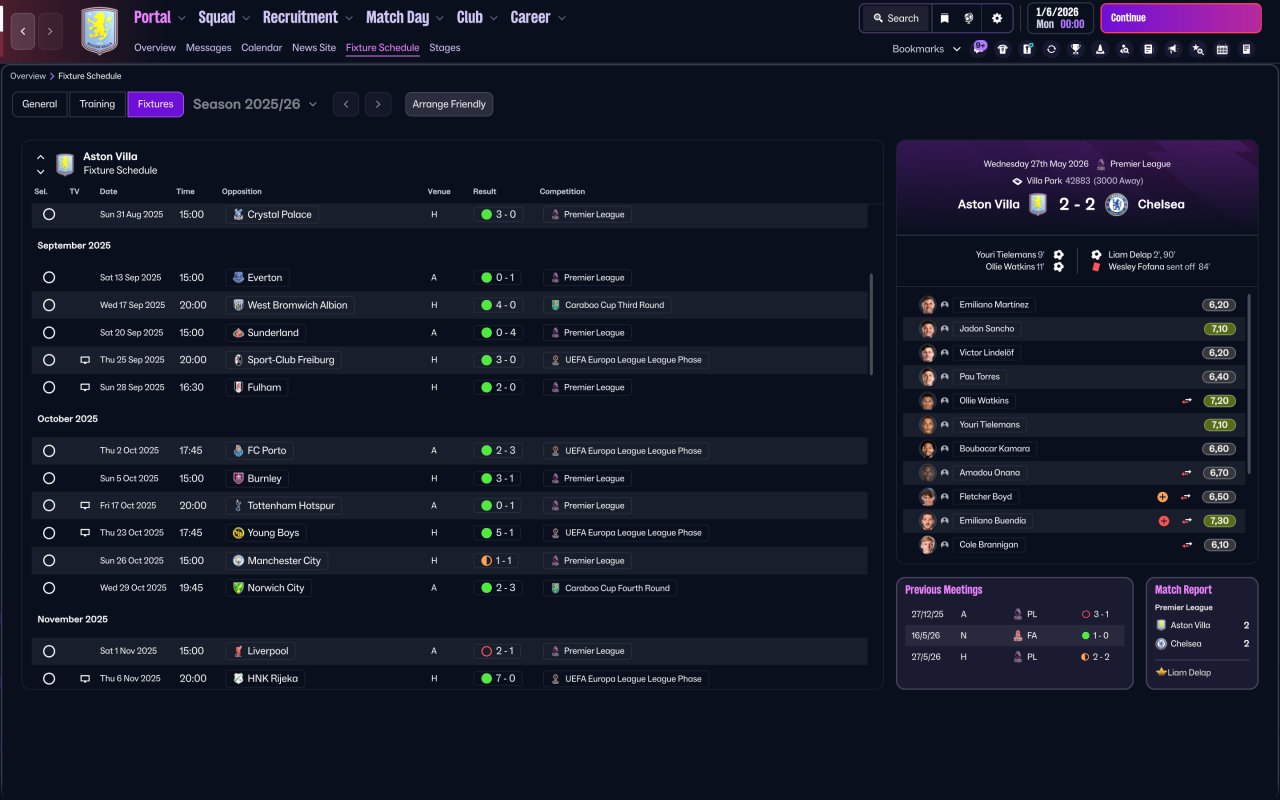The width and height of the screenshot is (1280, 800).
Task: Click the Aston Villa club crest in header
Action: coord(99,31)
